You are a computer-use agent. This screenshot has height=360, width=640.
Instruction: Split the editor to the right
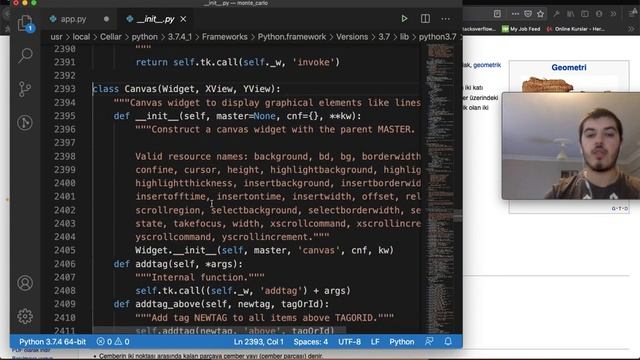pyautogui.click(x=425, y=19)
